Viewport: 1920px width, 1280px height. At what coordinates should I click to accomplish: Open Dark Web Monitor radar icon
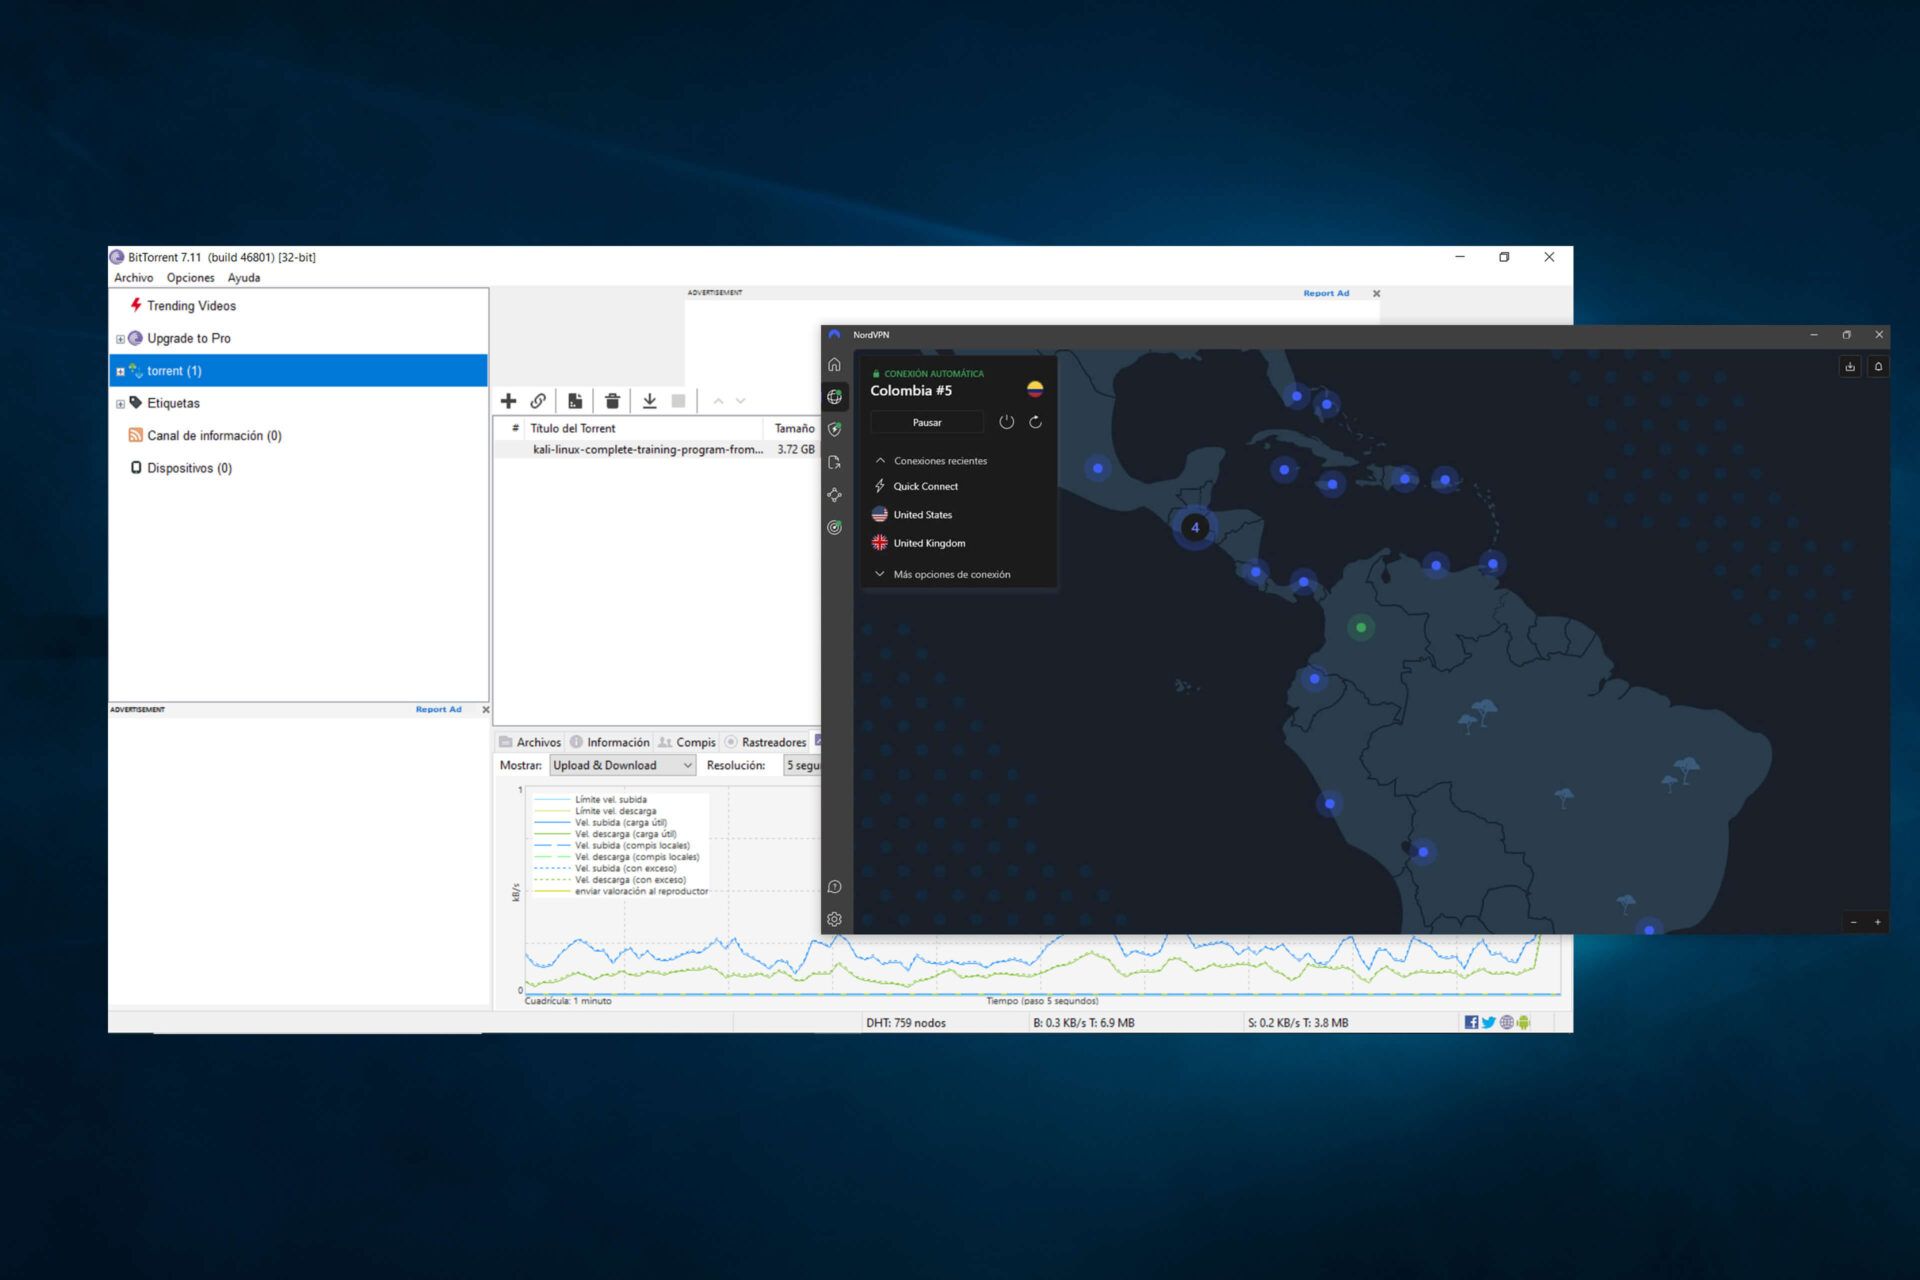[835, 527]
